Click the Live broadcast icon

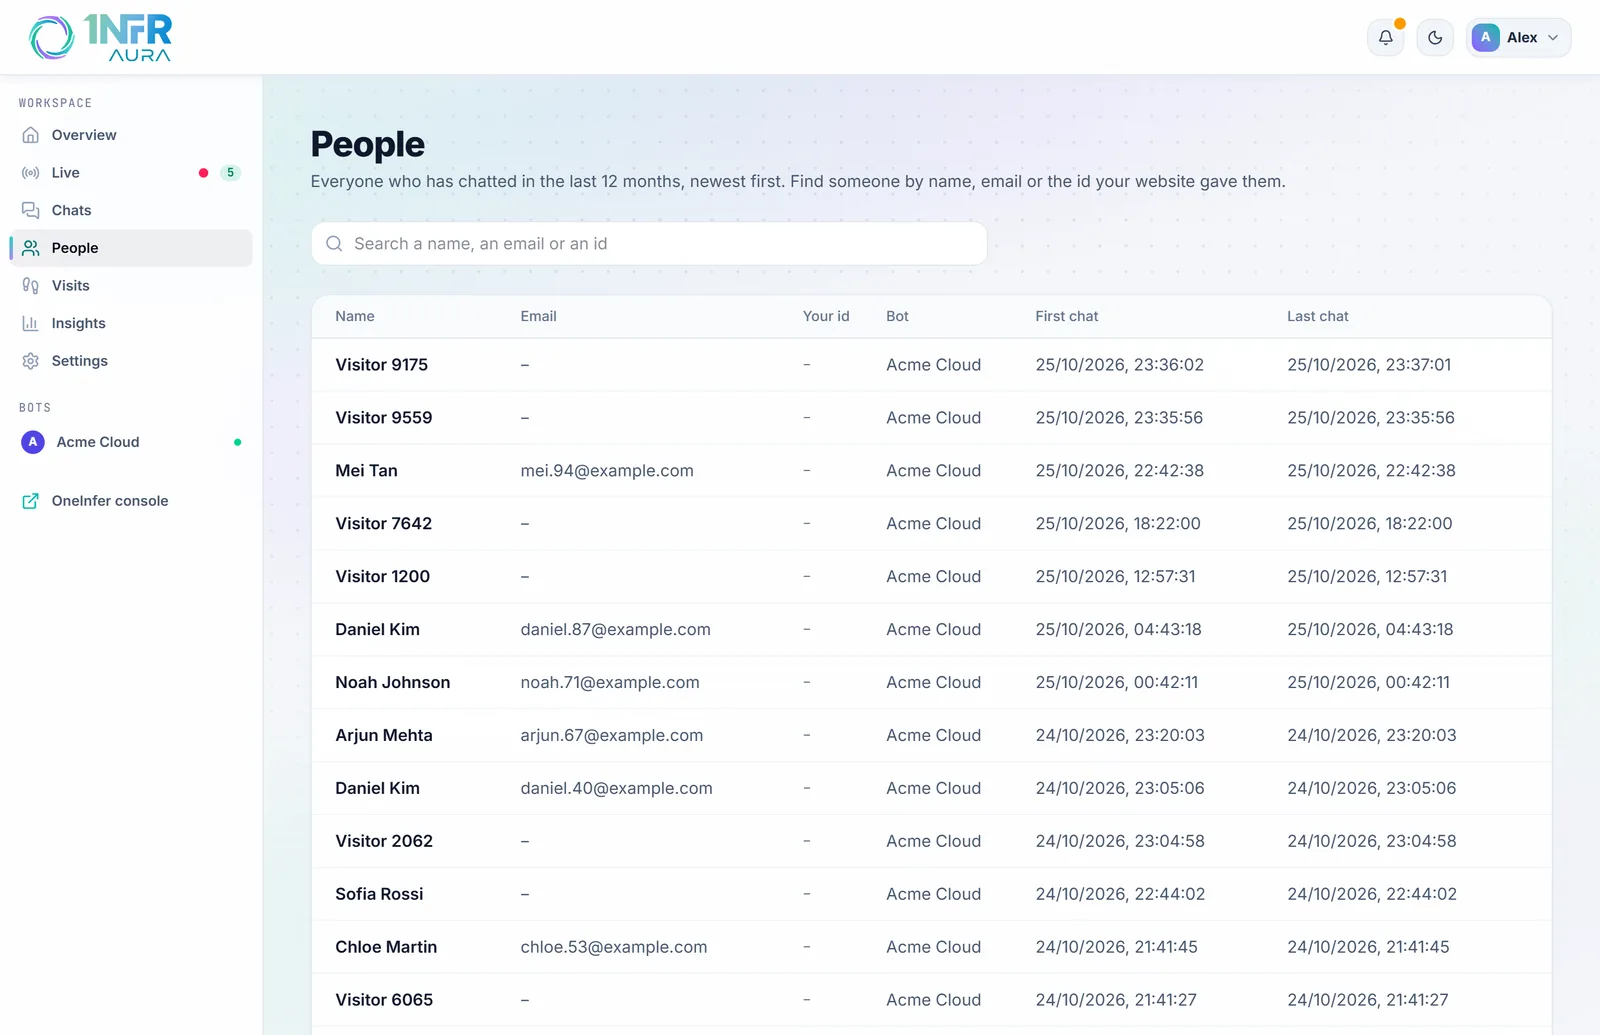point(31,173)
